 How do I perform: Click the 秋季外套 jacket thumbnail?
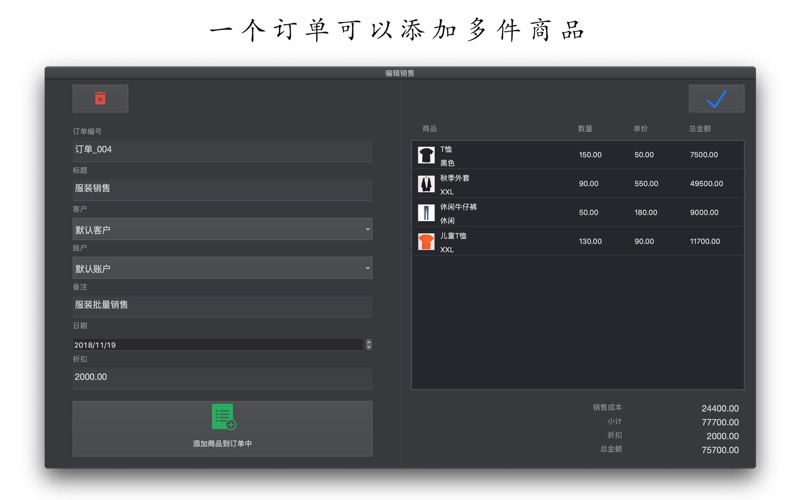426,184
